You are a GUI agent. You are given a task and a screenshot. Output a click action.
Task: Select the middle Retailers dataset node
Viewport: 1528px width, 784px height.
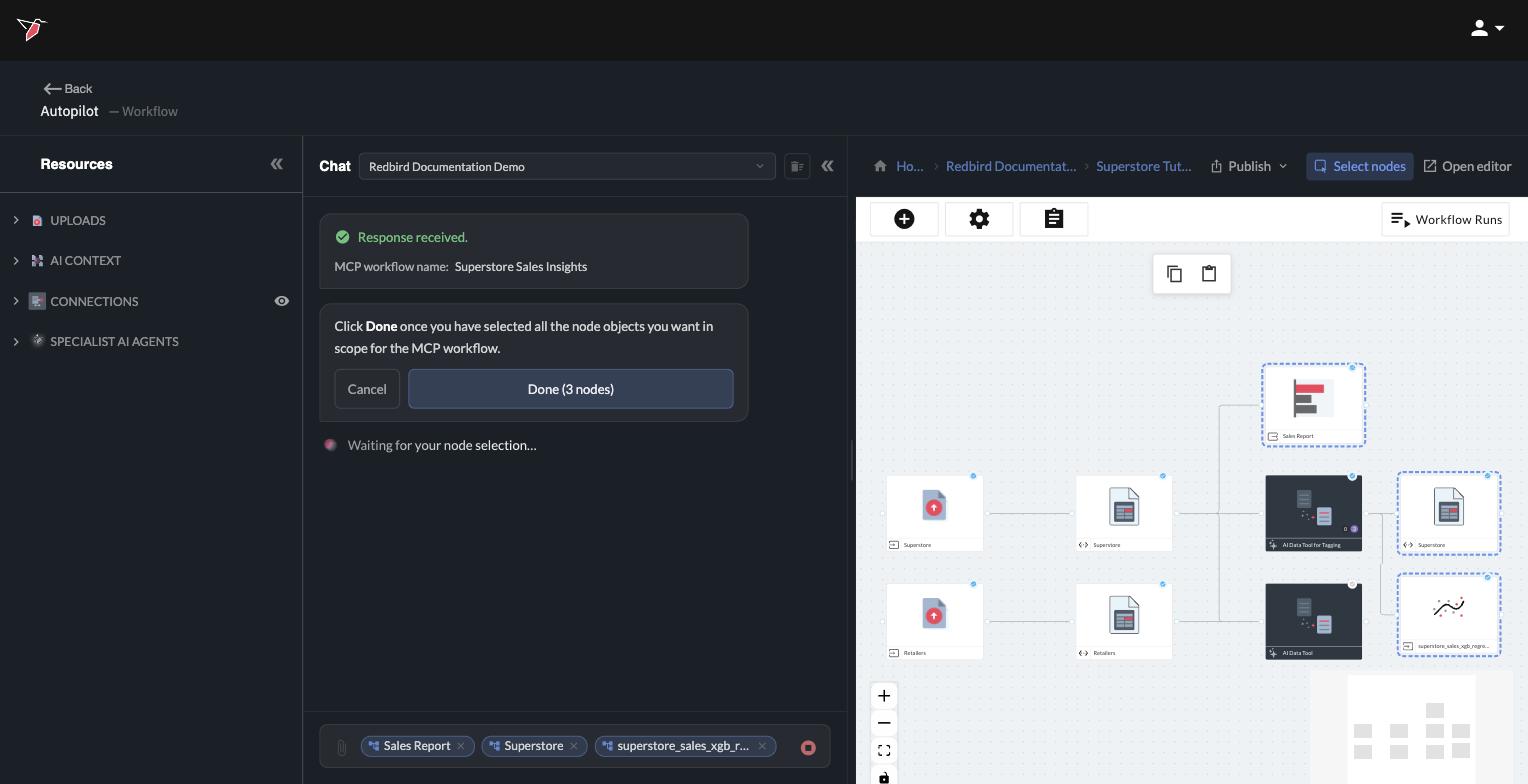(x=1124, y=621)
